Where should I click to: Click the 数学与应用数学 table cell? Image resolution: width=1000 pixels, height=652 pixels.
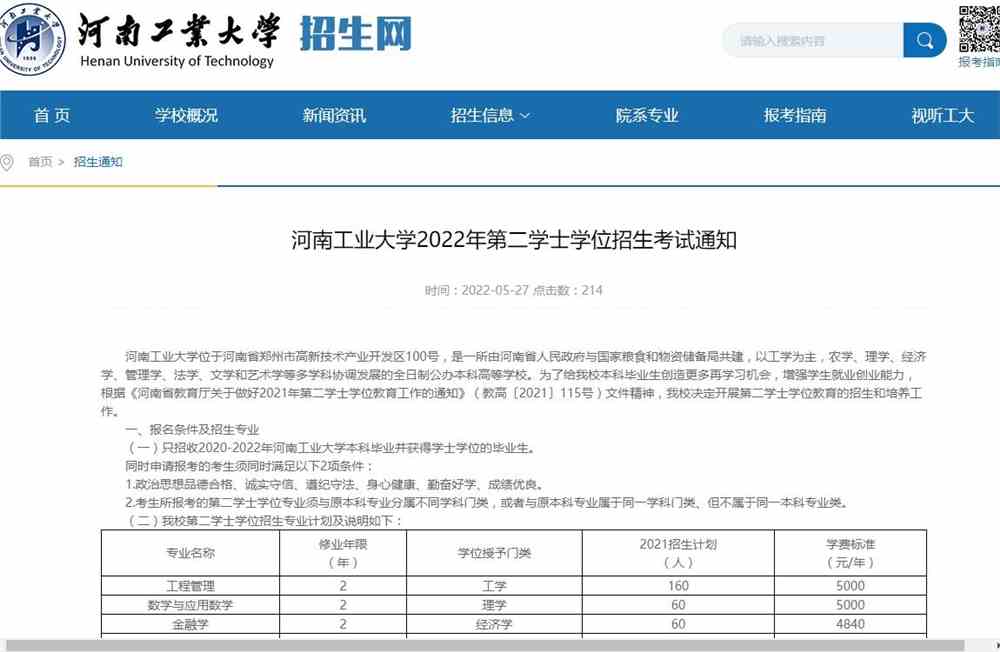(190, 605)
